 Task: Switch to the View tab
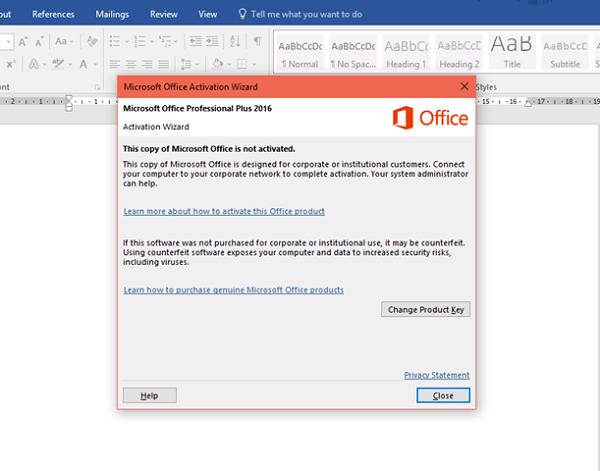(208, 14)
